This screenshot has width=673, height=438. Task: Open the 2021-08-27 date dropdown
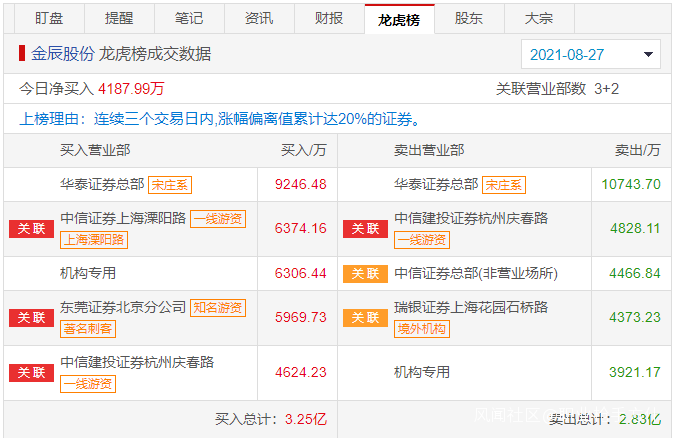[x=591, y=54]
